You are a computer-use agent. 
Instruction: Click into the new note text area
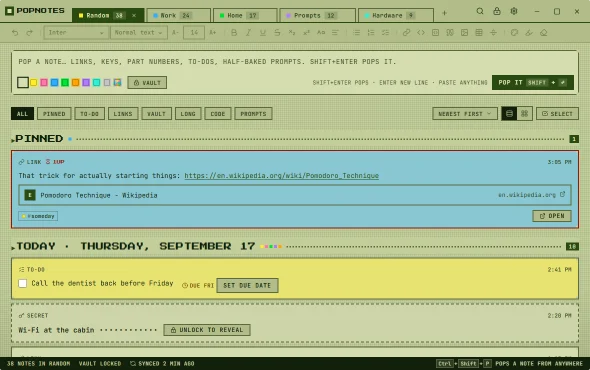(x=295, y=62)
